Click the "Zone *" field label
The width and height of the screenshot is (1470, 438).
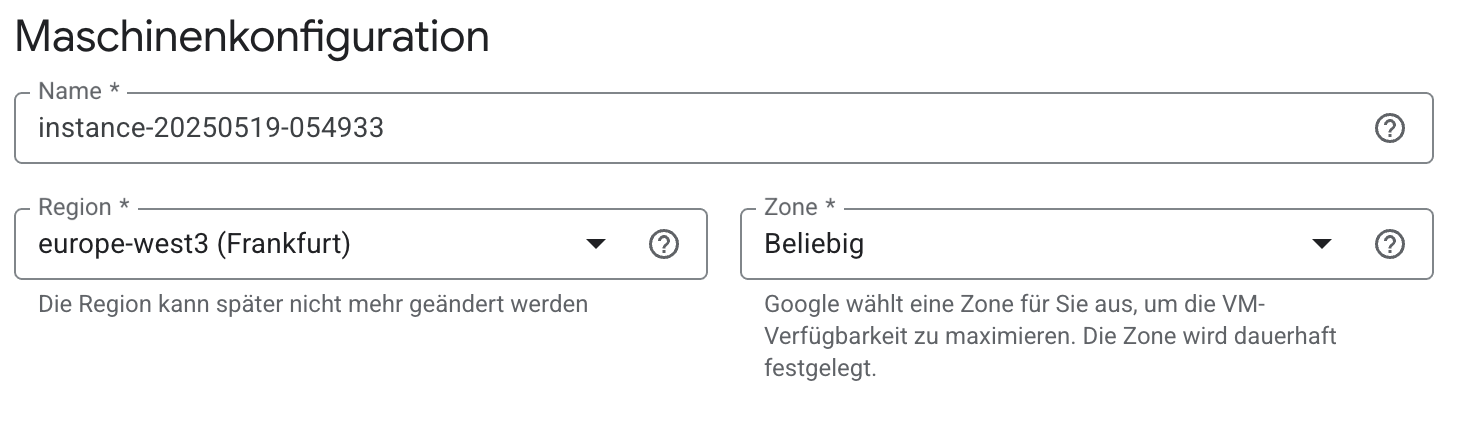[x=800, y=208]
